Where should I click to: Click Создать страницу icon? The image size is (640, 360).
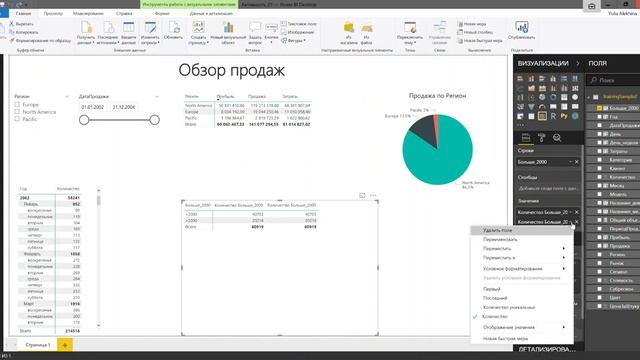point(198,27)
